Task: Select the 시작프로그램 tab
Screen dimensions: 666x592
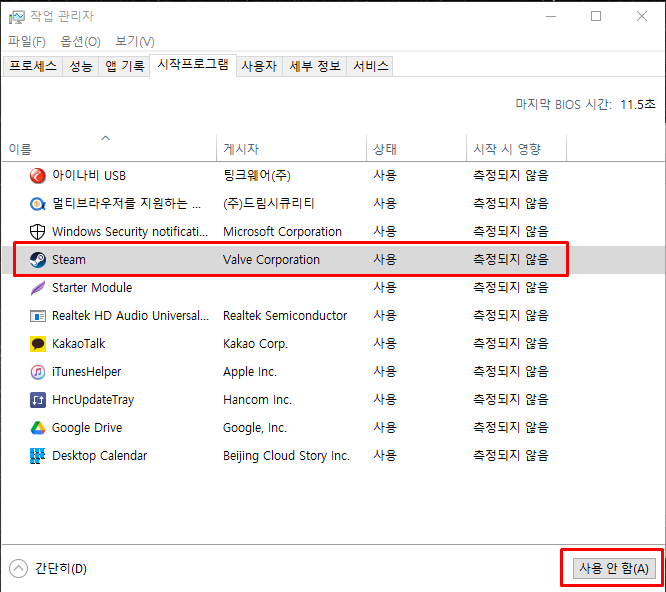Action: (x=193, y=65)
